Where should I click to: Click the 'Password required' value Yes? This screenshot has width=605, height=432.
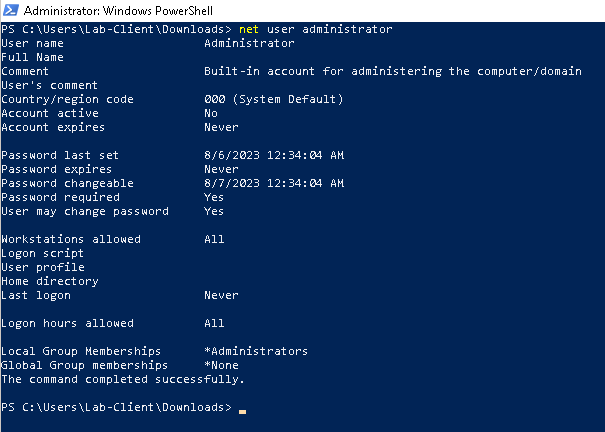click(x=214, y=197)
